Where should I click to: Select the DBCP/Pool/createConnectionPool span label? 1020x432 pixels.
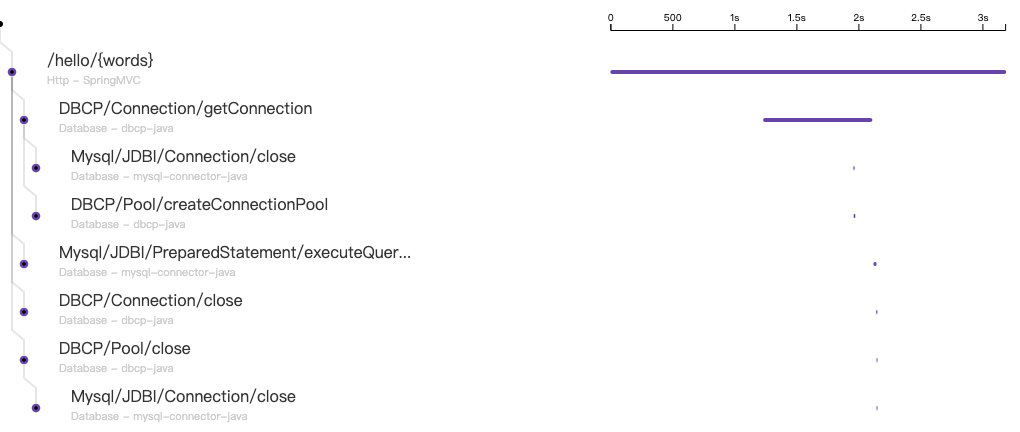click(199, 205)
